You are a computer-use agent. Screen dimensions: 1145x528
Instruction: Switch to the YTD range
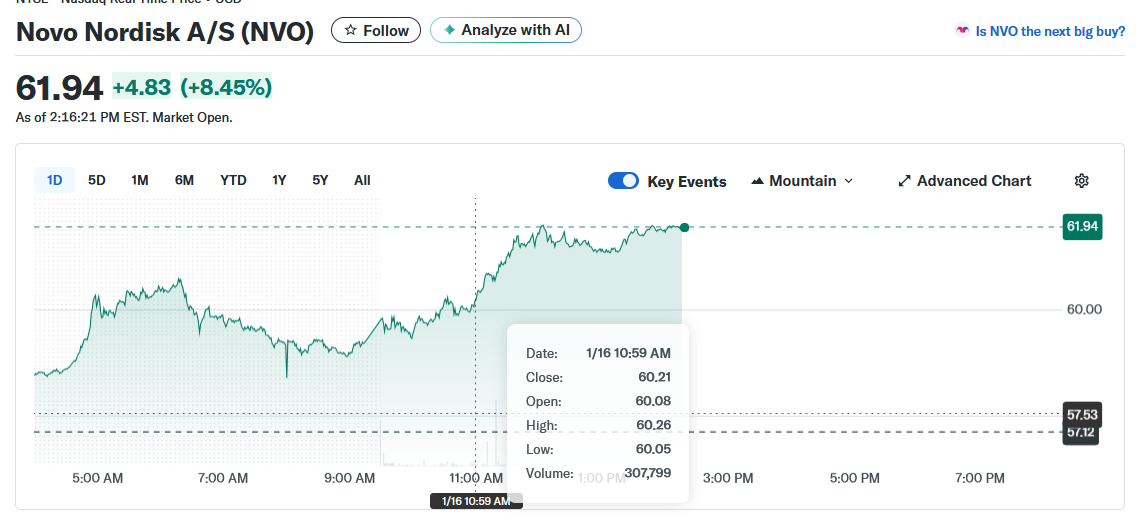(233, 180)
